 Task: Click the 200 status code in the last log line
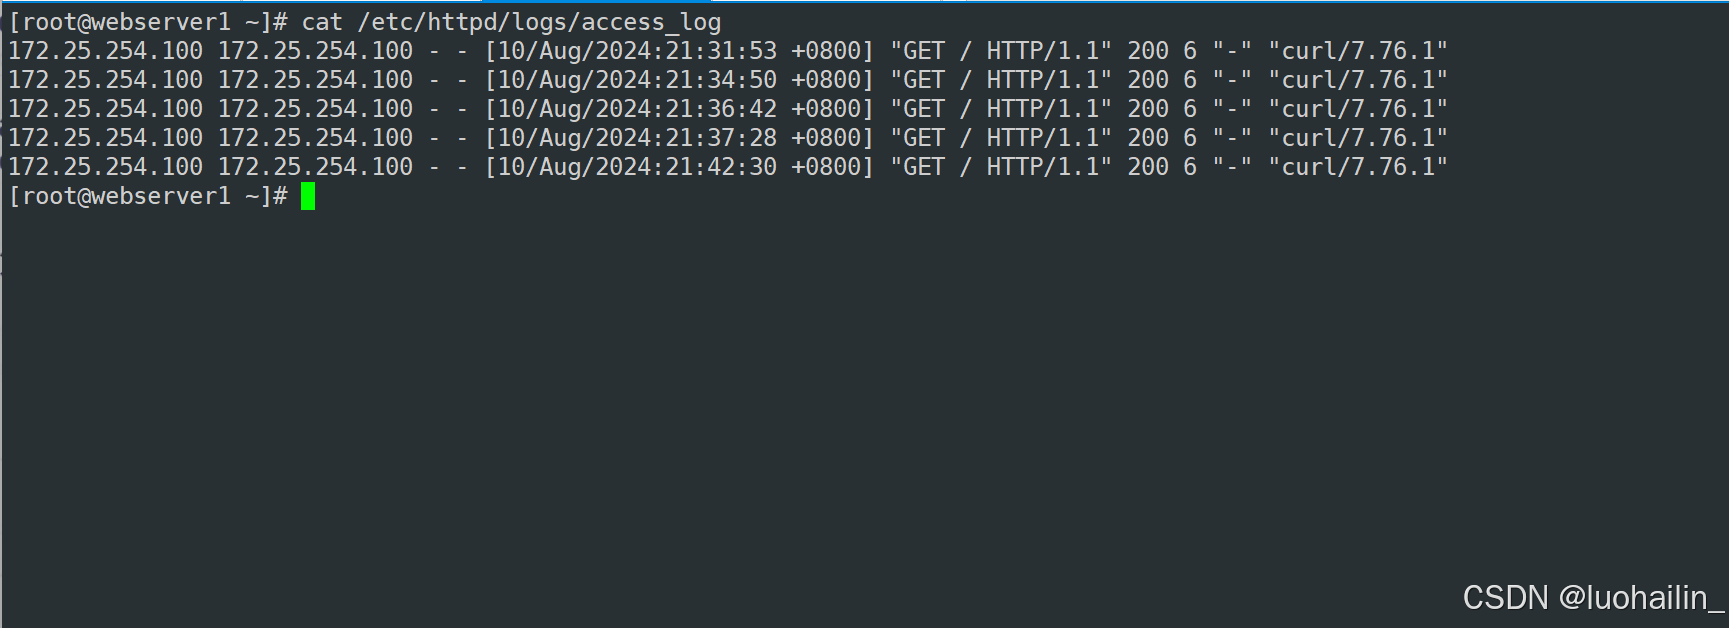[1148, 167]
